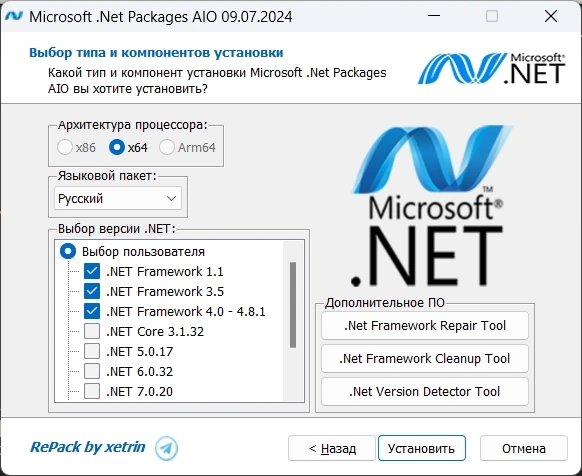Screen dimensions: 582x476
Task: Open the 'RePack by xetrin' link
Action: (88, 447)
